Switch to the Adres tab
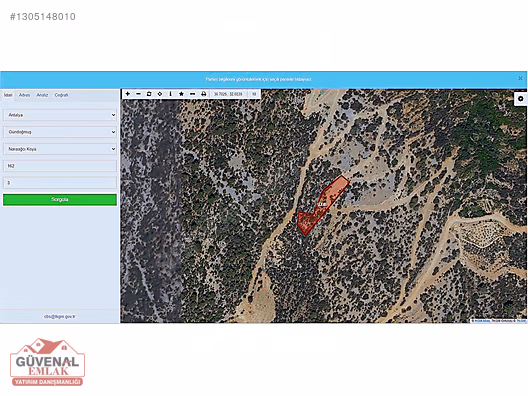 (24, 95)
